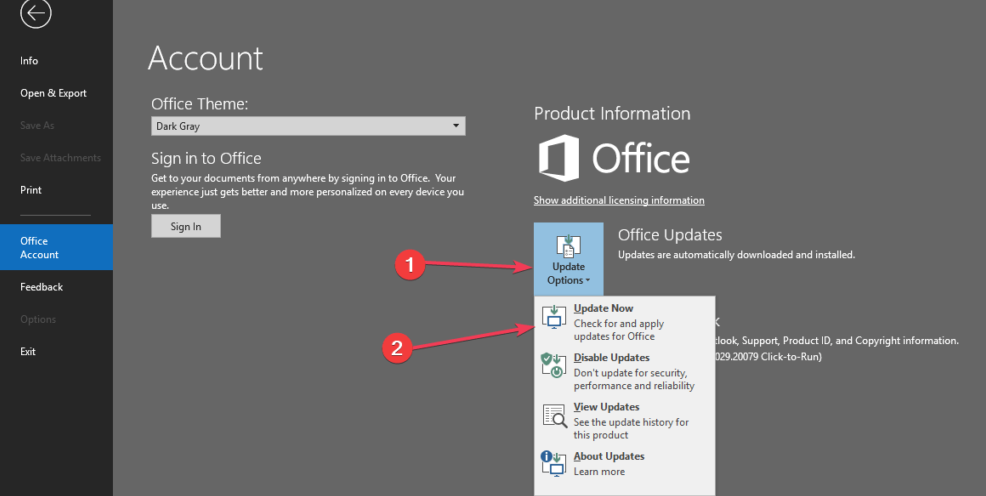Choose Update Now menu entry text
This screenshot has height=496, width=986.
point(603,309)
